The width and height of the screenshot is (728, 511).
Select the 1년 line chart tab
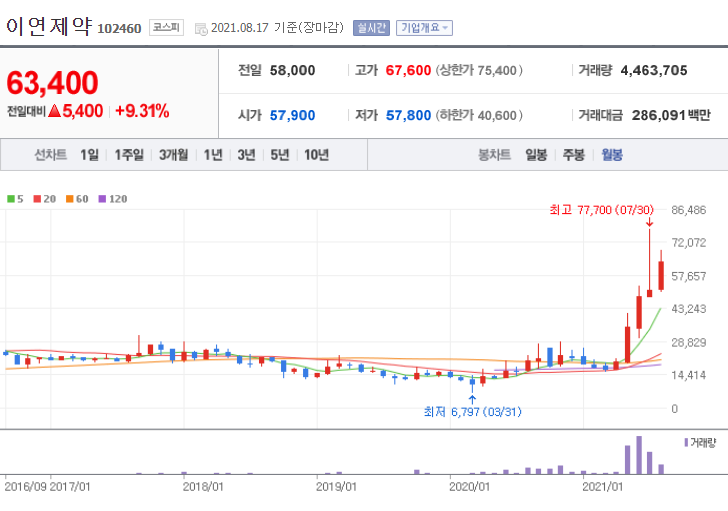(x=213, y=155)
